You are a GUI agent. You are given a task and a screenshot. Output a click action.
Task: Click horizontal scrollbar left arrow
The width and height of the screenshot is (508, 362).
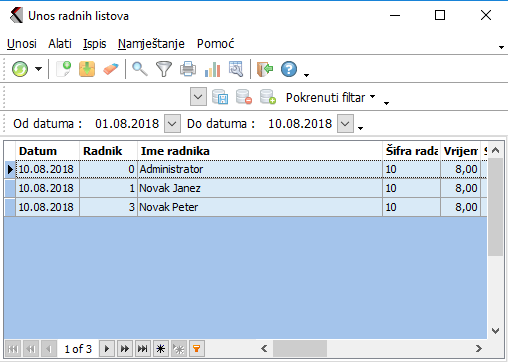click(x=264, y=349)
